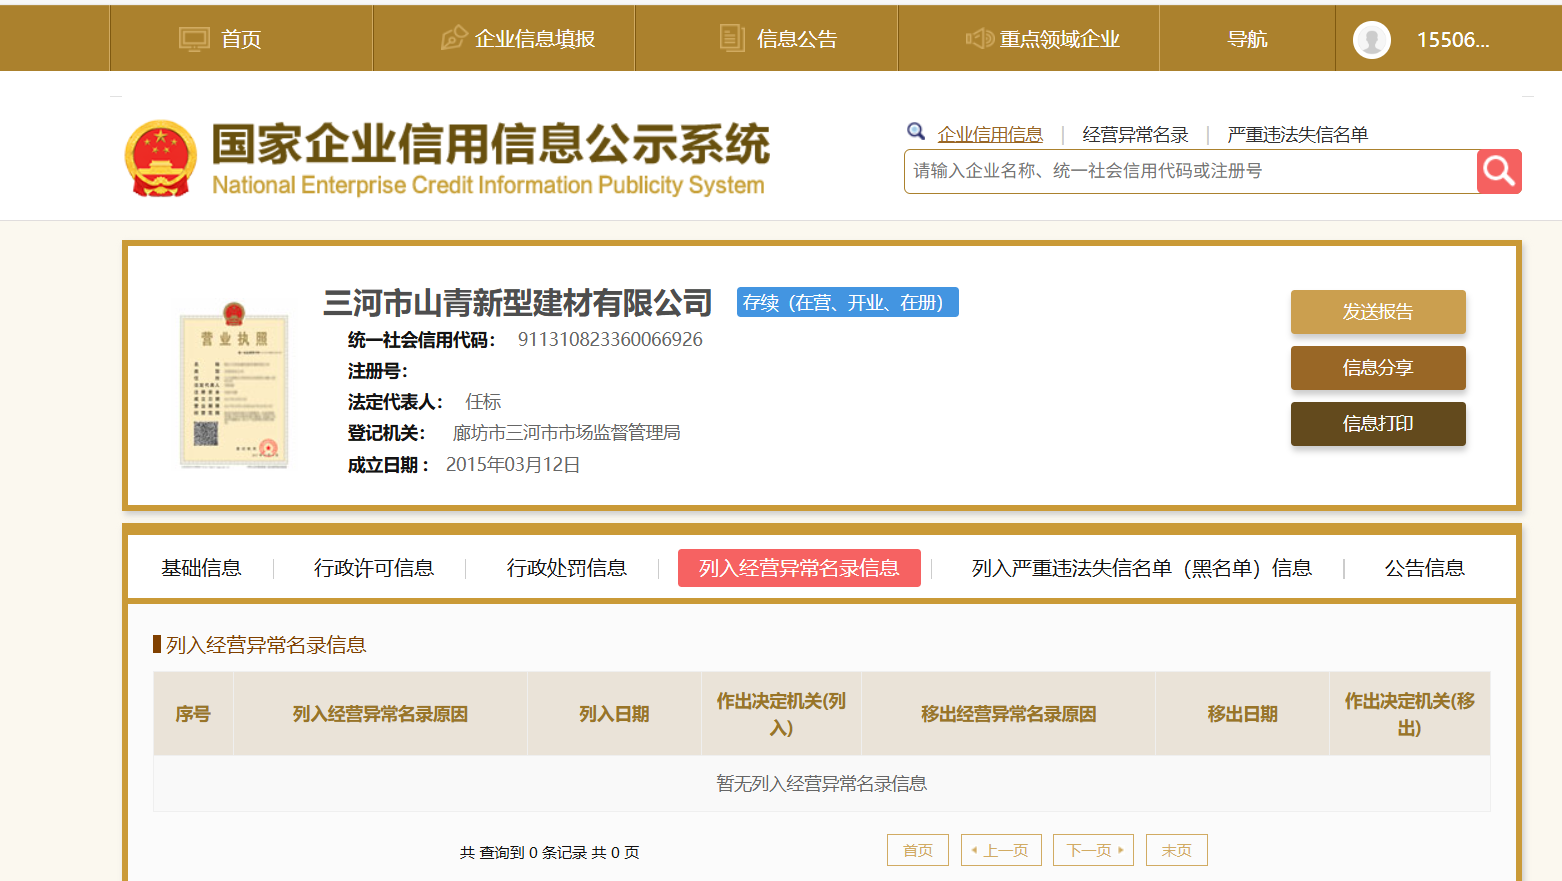
Task: Switch to the 公告信息 tab
Action: point(1424,568)
